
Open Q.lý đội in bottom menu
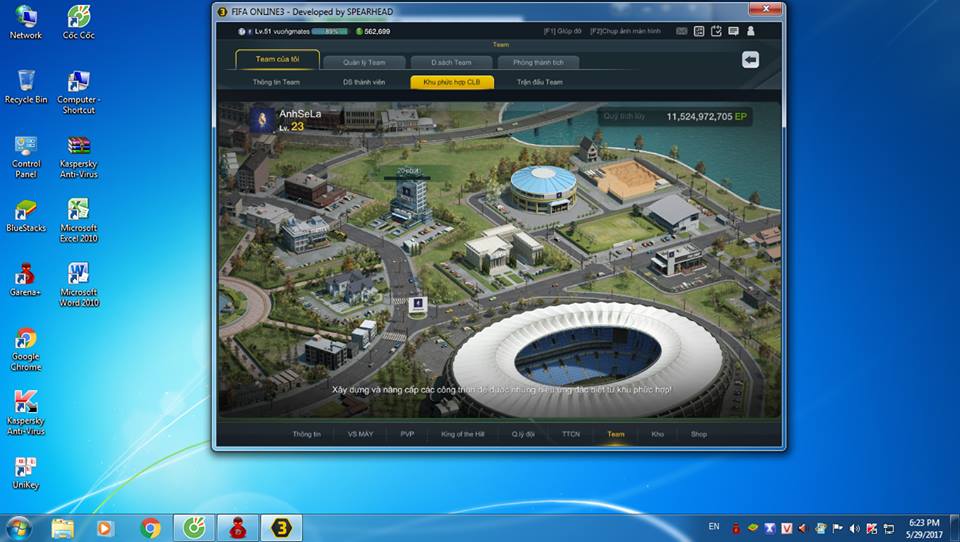pos(523,434)
